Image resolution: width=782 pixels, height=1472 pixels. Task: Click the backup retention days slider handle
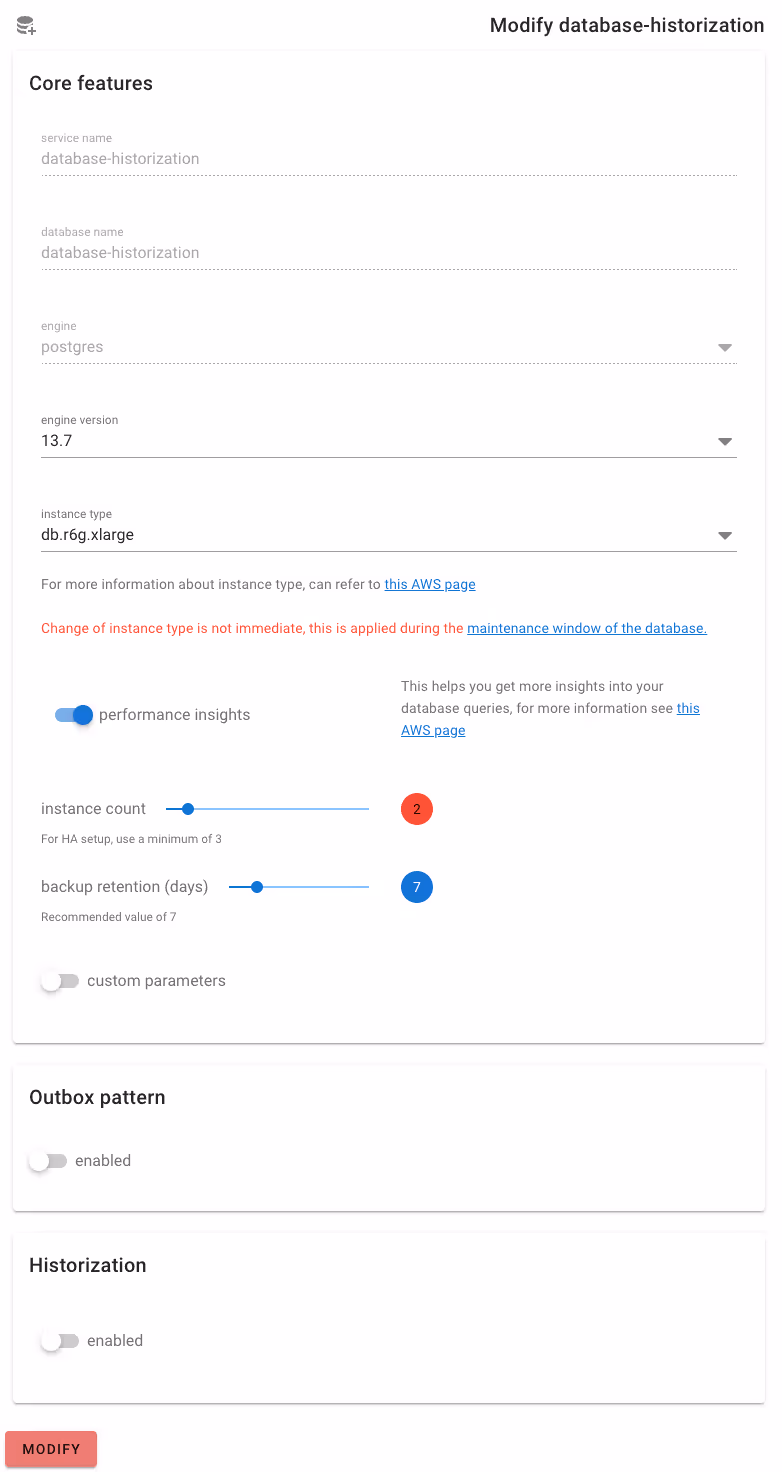pos(257,887)
